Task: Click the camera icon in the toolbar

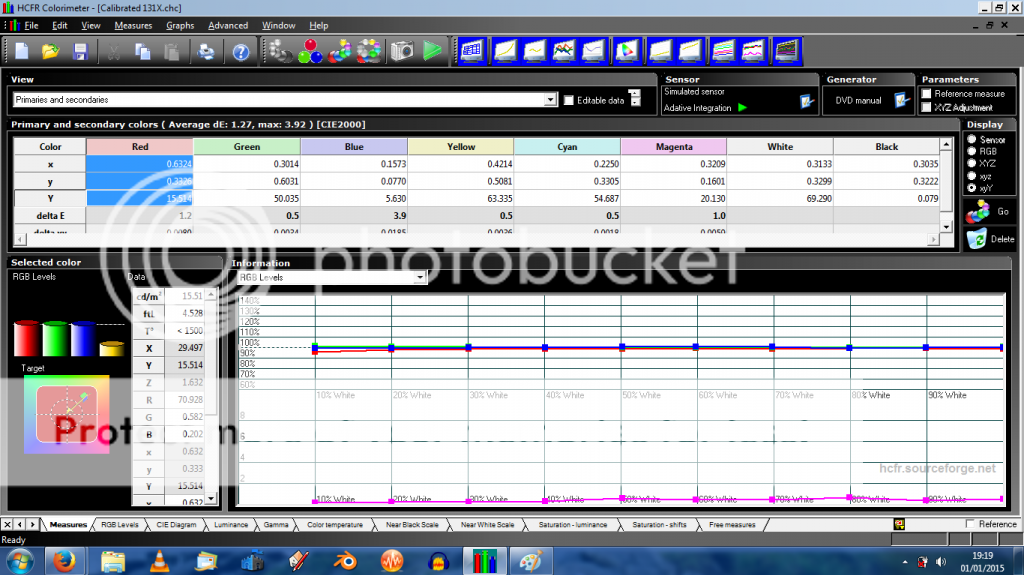Action: click(402, 50)
